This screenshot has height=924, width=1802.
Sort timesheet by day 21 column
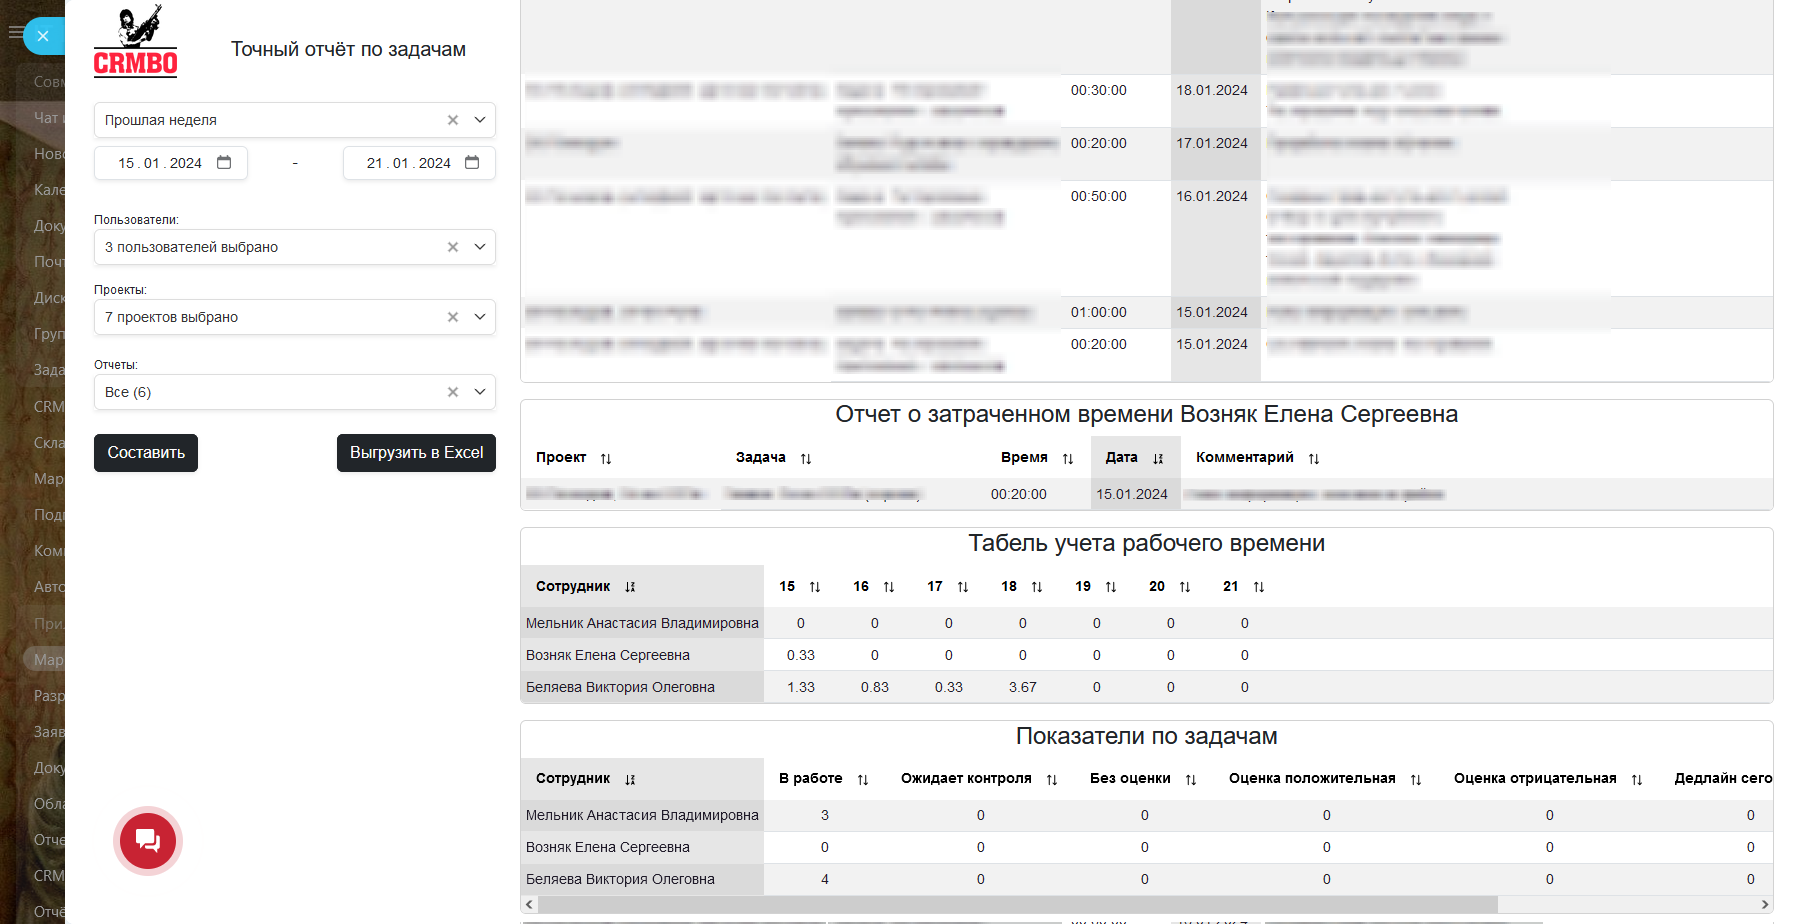(1259, 587)
